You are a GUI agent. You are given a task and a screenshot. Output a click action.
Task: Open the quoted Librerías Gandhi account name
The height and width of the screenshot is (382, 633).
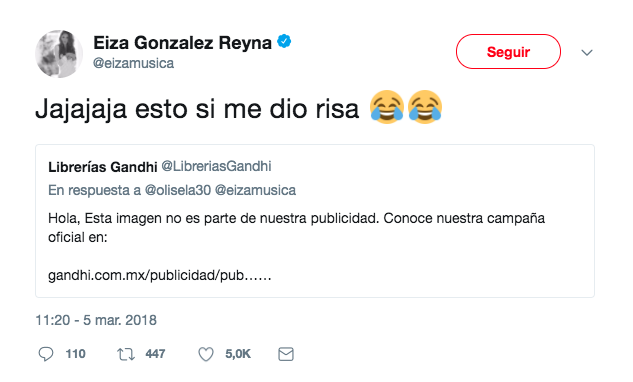pyautogui.click(x=103, y=167)
